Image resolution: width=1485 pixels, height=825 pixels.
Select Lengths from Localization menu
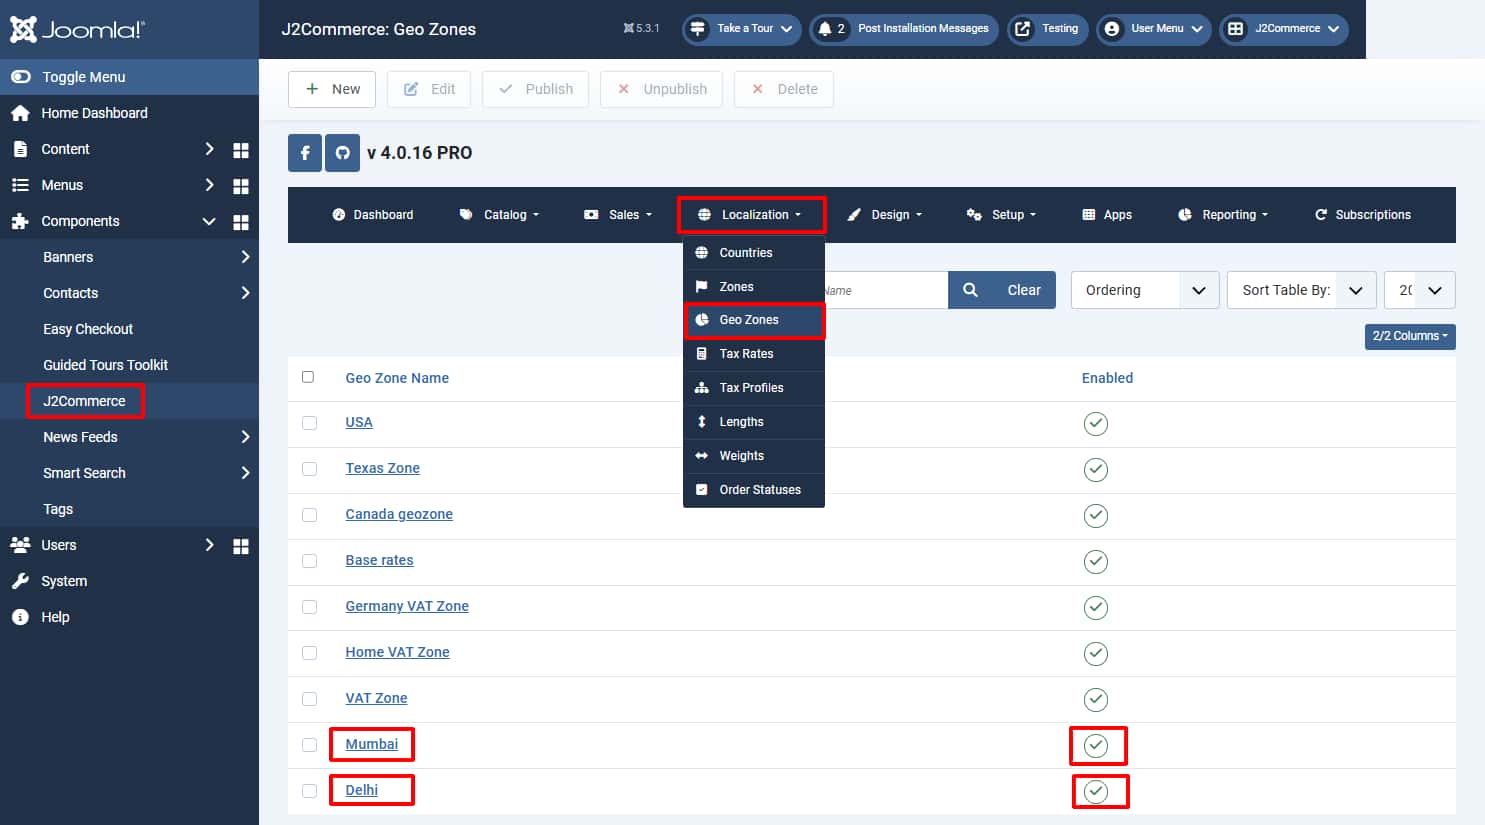(754, 422)
